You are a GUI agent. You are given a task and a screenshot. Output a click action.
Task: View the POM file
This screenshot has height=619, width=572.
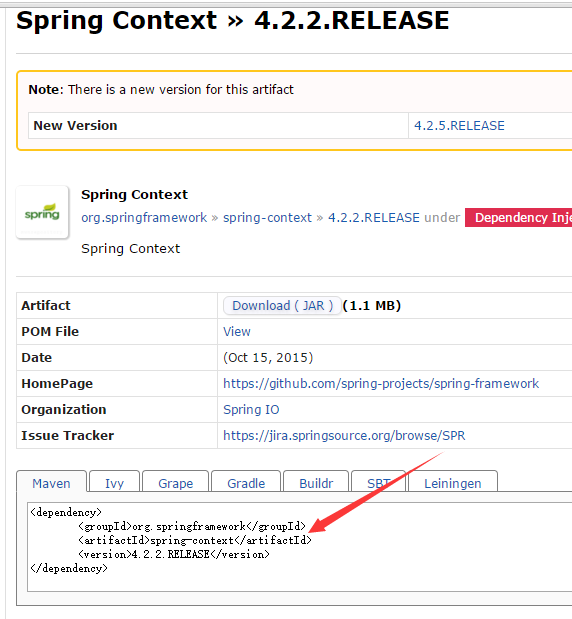point(237,332)
